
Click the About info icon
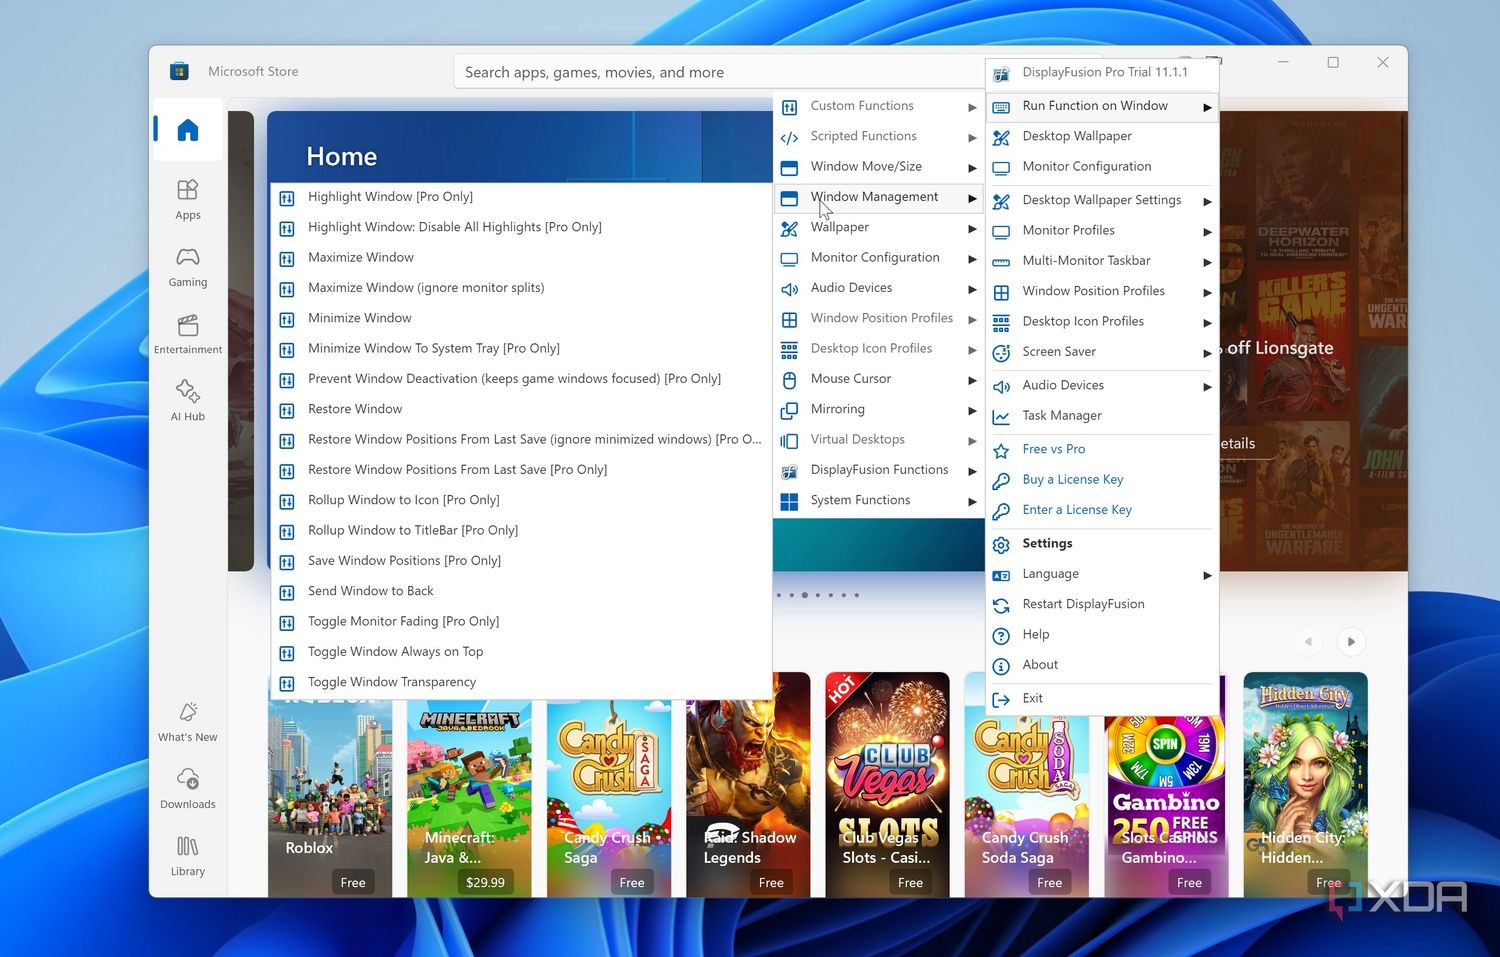pos(1001,666)
